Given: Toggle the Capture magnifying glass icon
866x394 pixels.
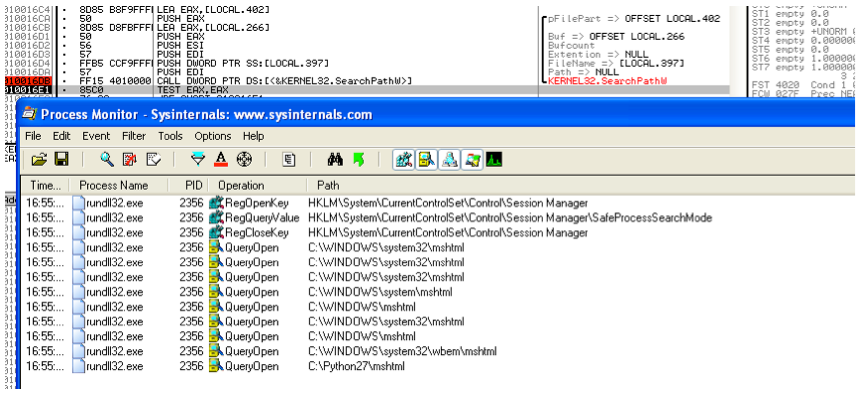Looking at the screenshot, I should coord(107,160).
